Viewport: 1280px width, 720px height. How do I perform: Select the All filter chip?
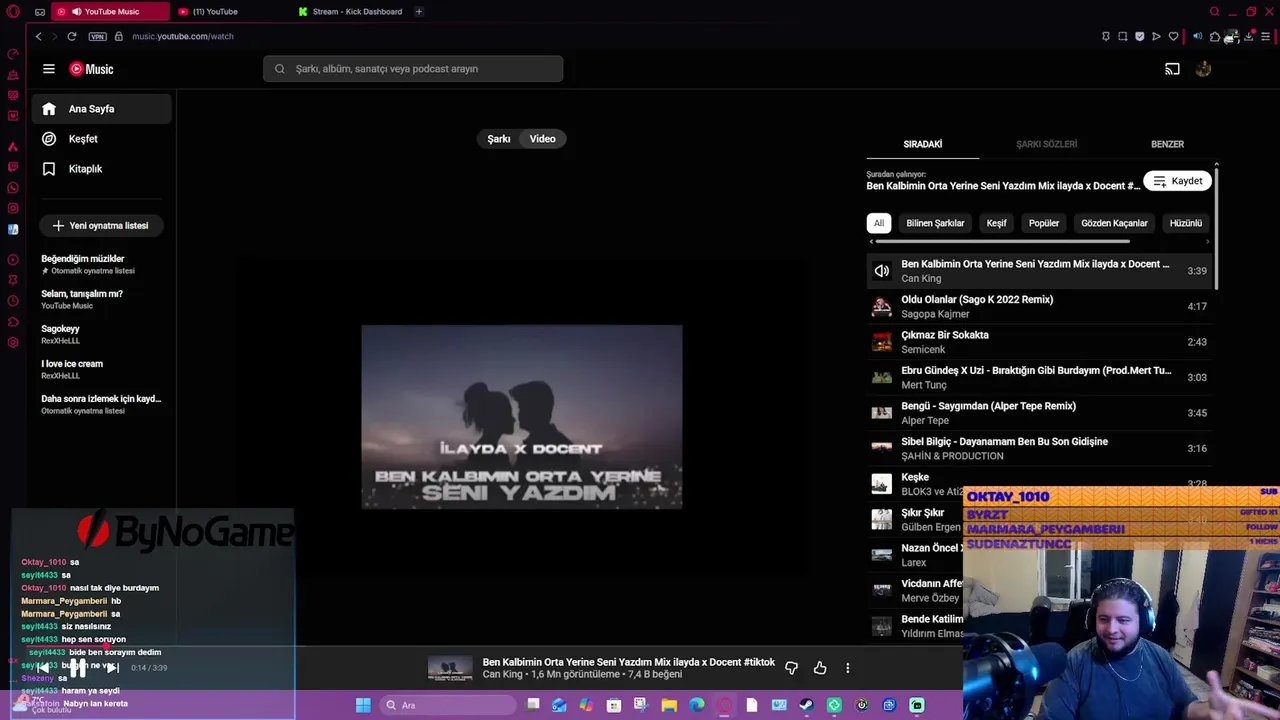(878, 223)
